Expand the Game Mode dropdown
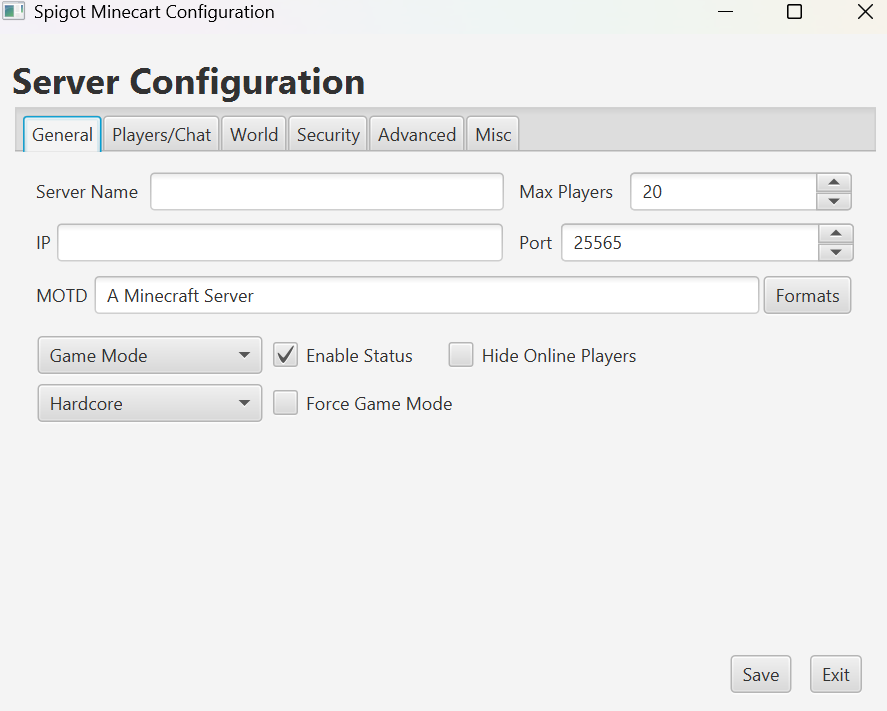Viewport: 887px width, 711px height. 150,355
